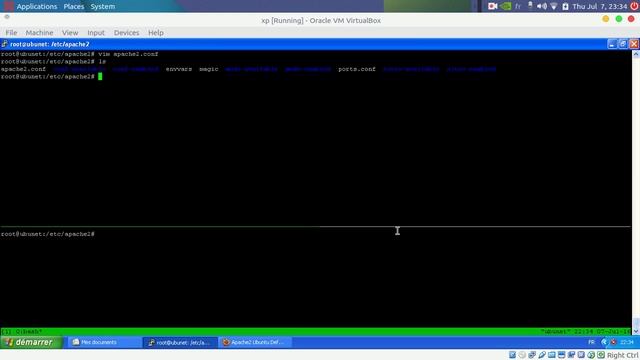640x360 pixels.
Task: Click the date and time clock
Action: pyautogui.click(x=600, y=6)
